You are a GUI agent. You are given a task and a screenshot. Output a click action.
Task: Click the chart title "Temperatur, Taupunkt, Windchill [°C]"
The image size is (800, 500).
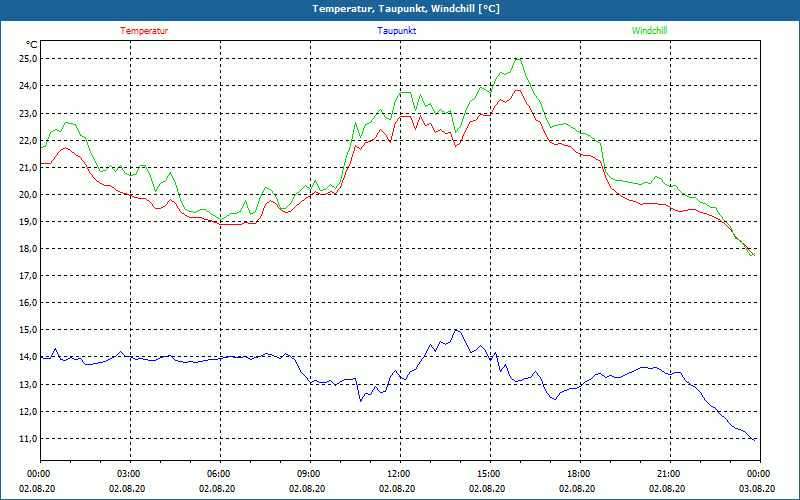[406, 9]
